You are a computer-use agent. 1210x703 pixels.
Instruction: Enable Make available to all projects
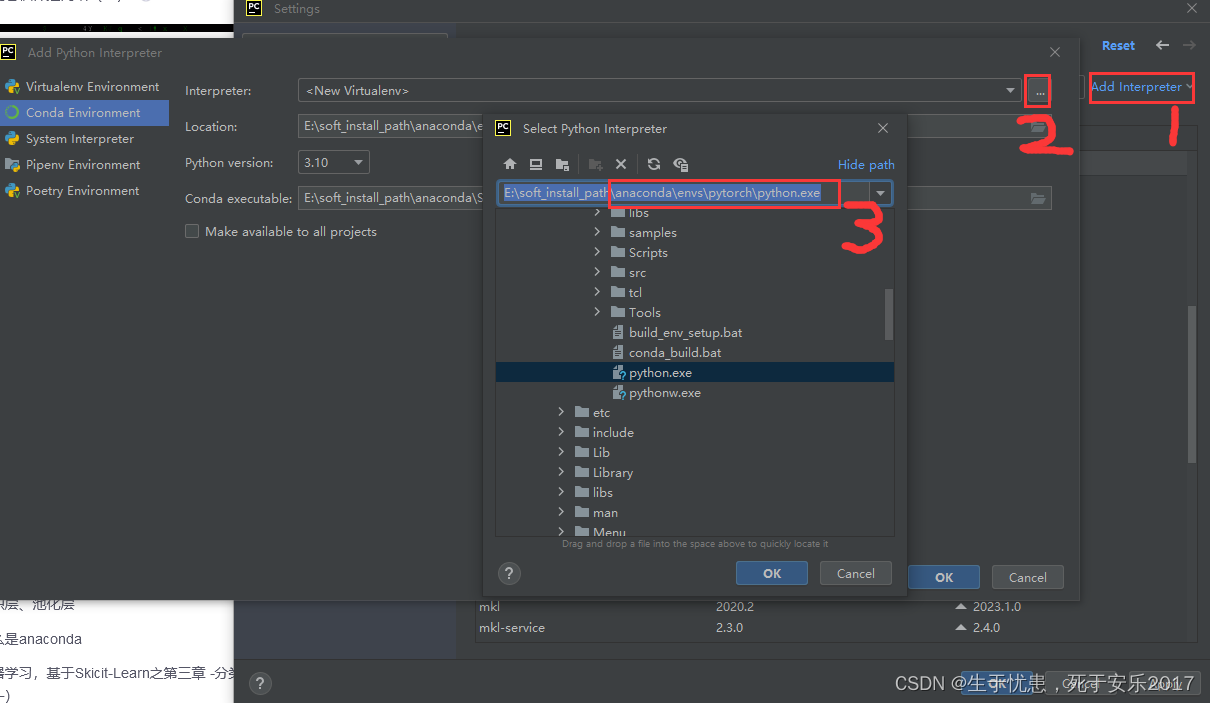192,231
